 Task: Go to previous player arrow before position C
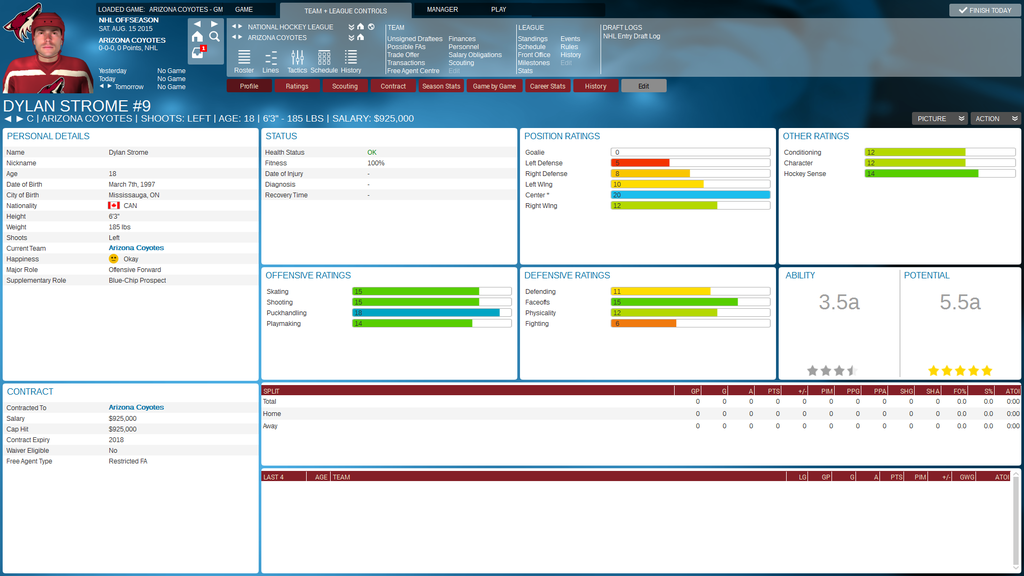tap(8, 119)
